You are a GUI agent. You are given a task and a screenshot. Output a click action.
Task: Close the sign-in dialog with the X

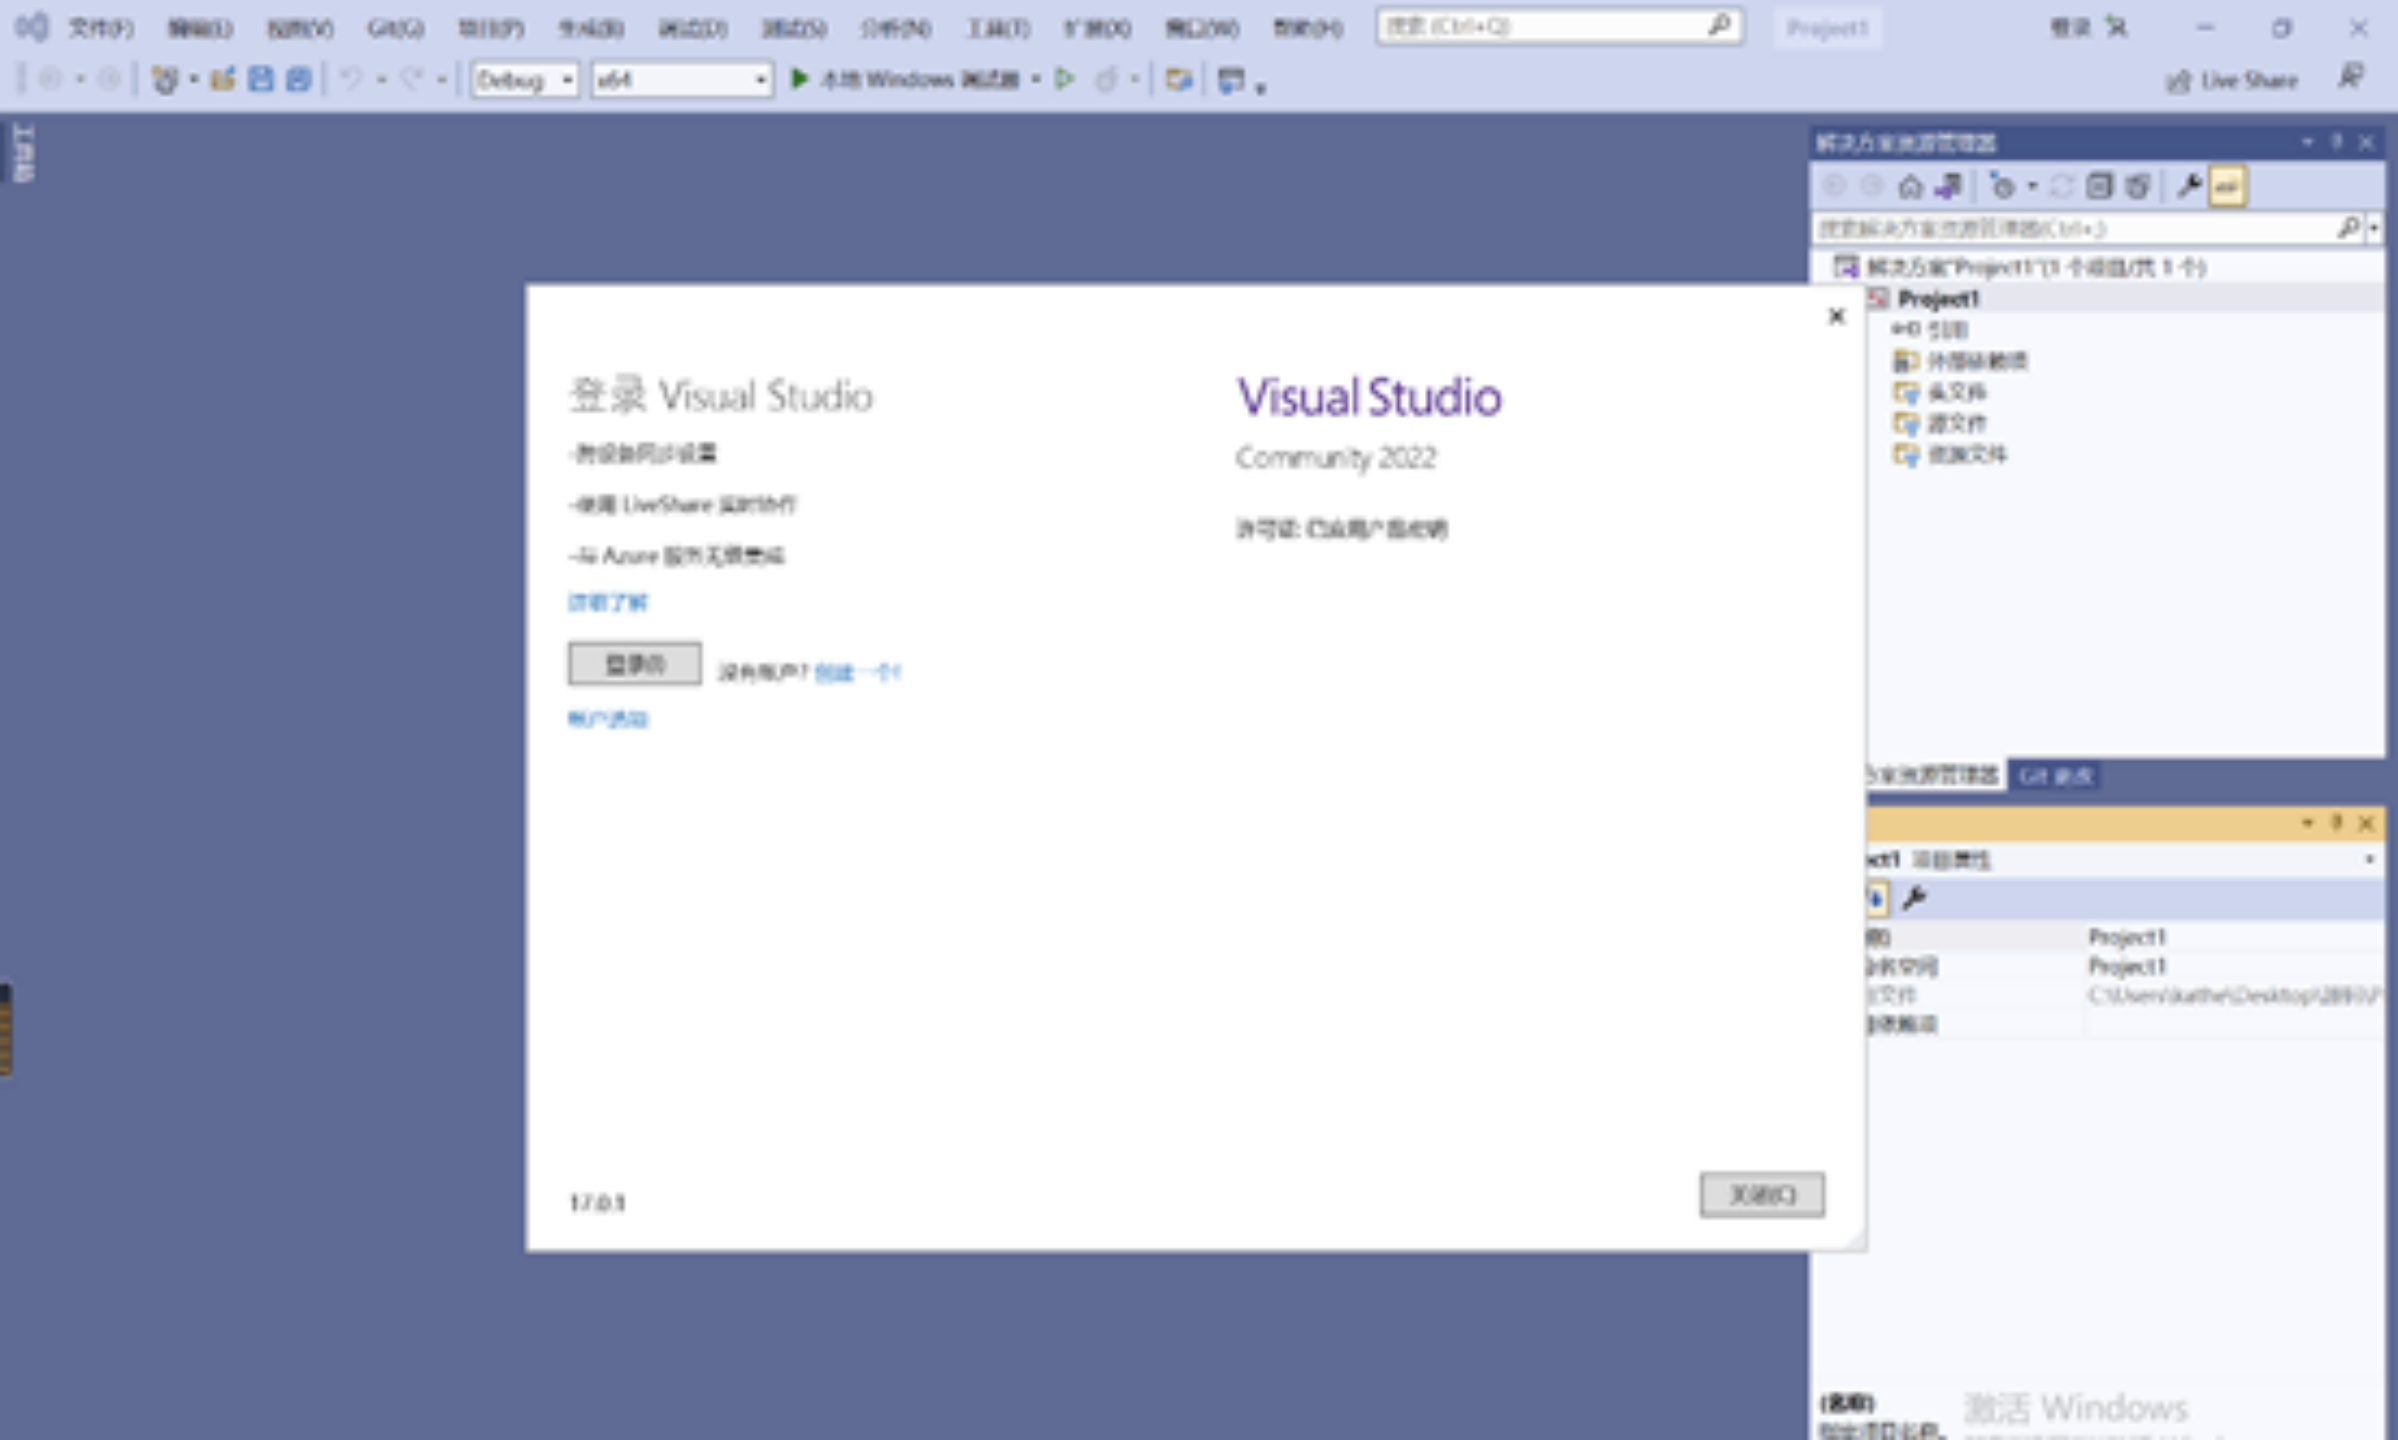click(1836, 316)
